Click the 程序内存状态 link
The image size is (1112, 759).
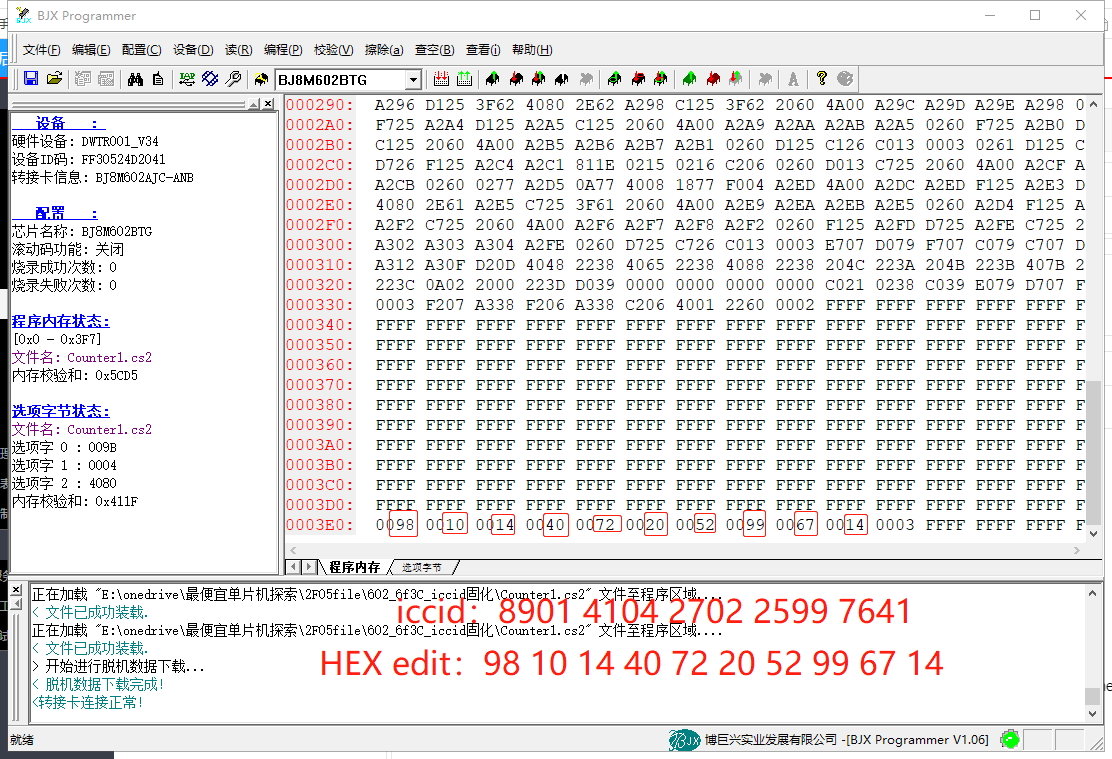tap(60, 321)
